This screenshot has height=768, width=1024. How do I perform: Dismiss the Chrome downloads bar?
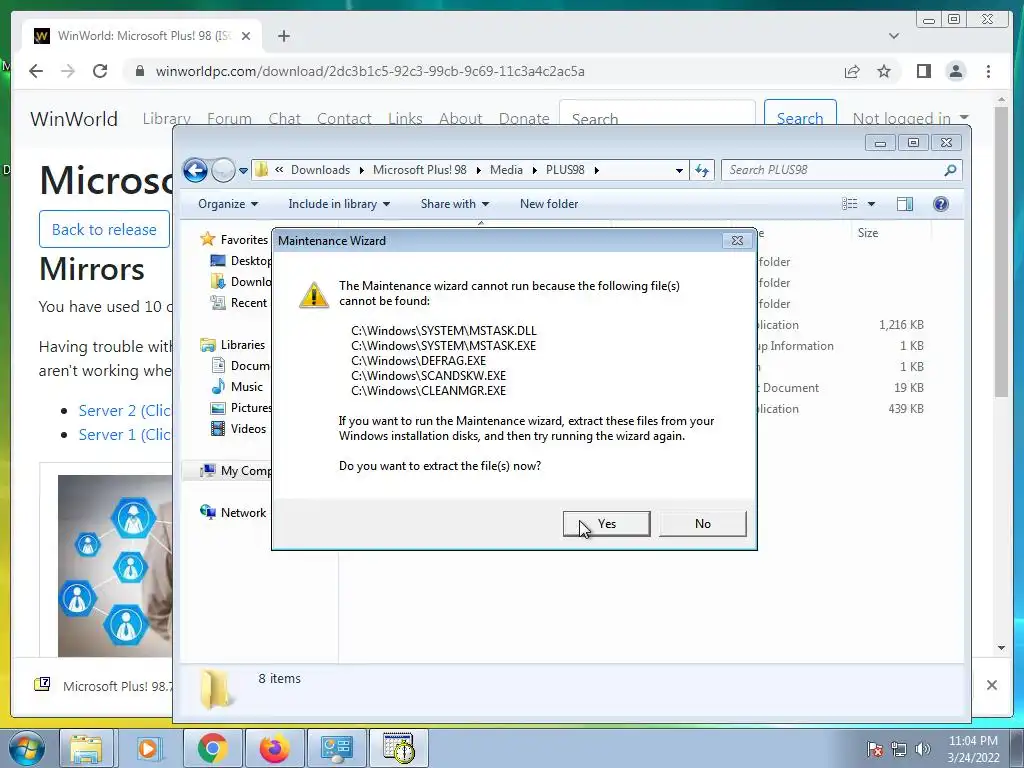click(x=991, y=685)
